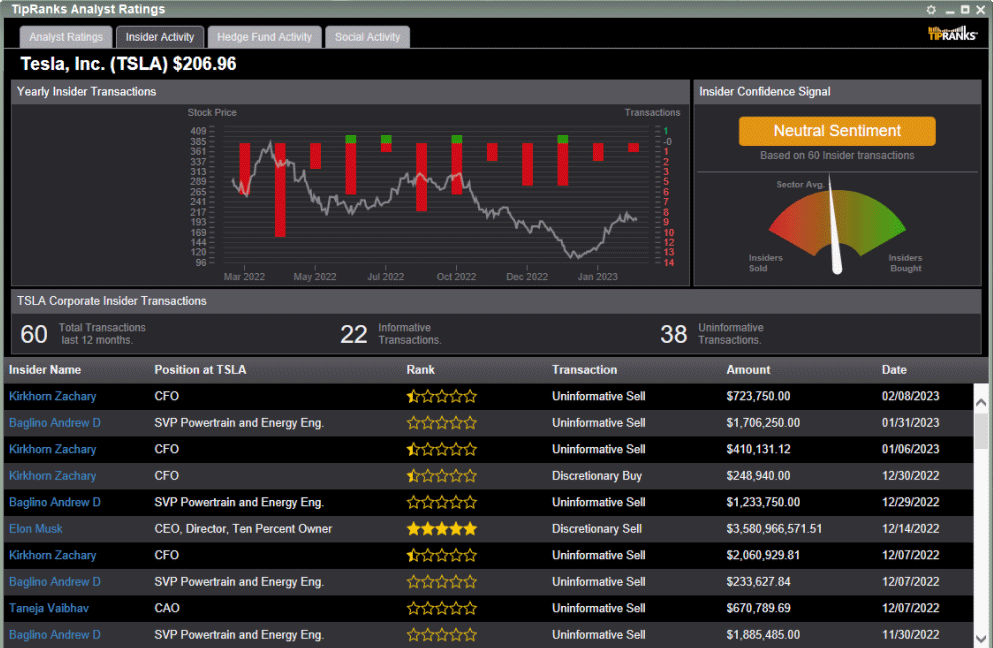Sort by the Date column header

click(x=894, y=370)
